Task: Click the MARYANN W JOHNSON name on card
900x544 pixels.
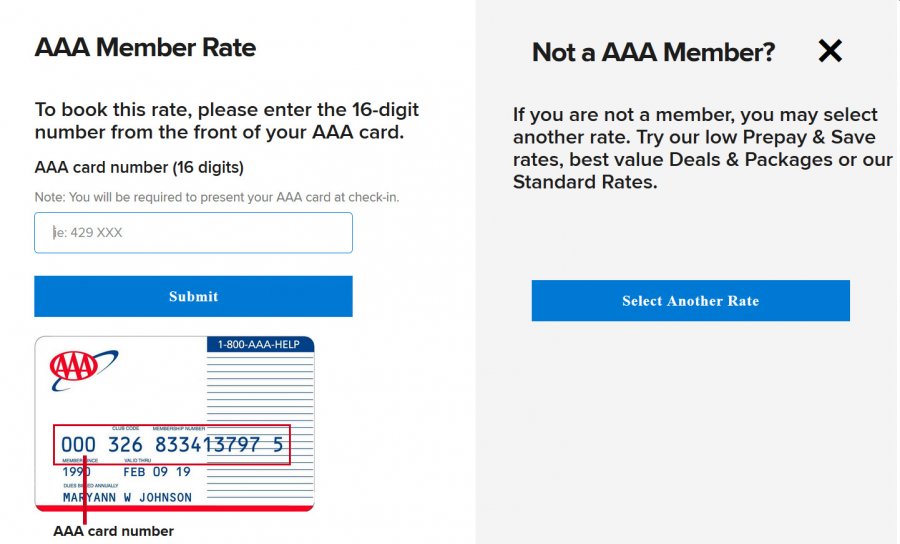Action: tap(127, 497)
